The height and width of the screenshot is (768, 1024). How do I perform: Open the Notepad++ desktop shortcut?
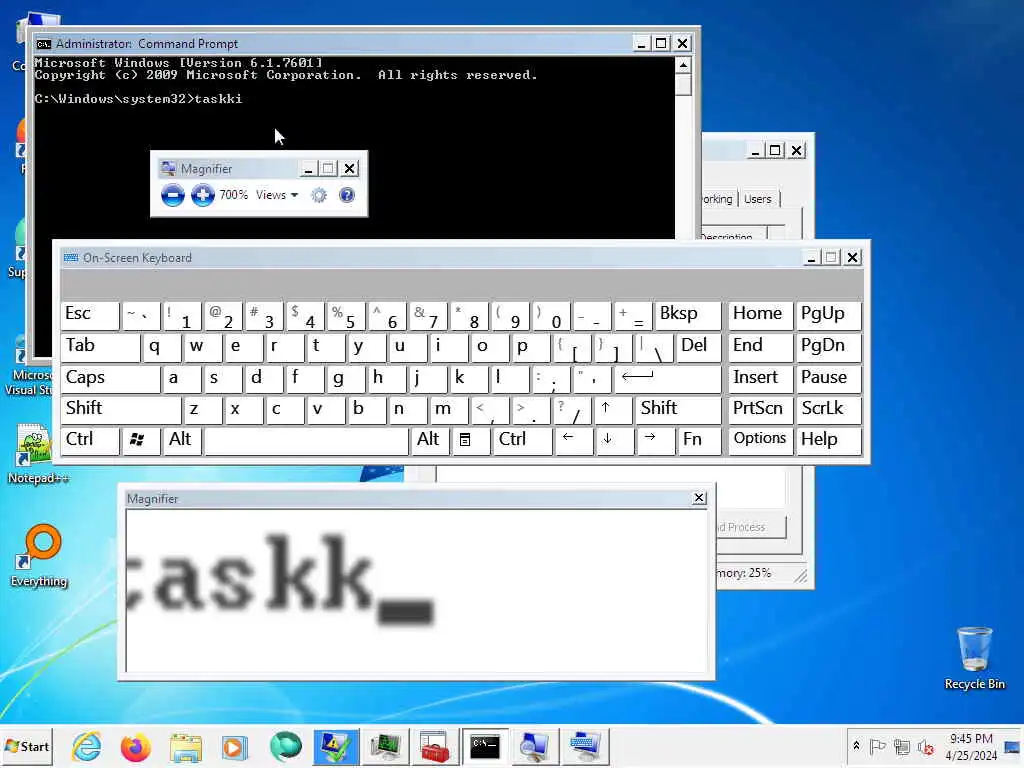39,453
